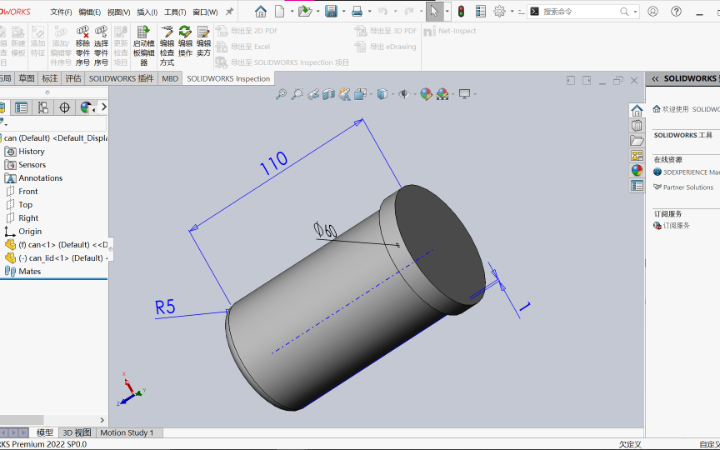Activate the Select cursor tool
Viewport: 720px width, 450px height.
[434, 11]
